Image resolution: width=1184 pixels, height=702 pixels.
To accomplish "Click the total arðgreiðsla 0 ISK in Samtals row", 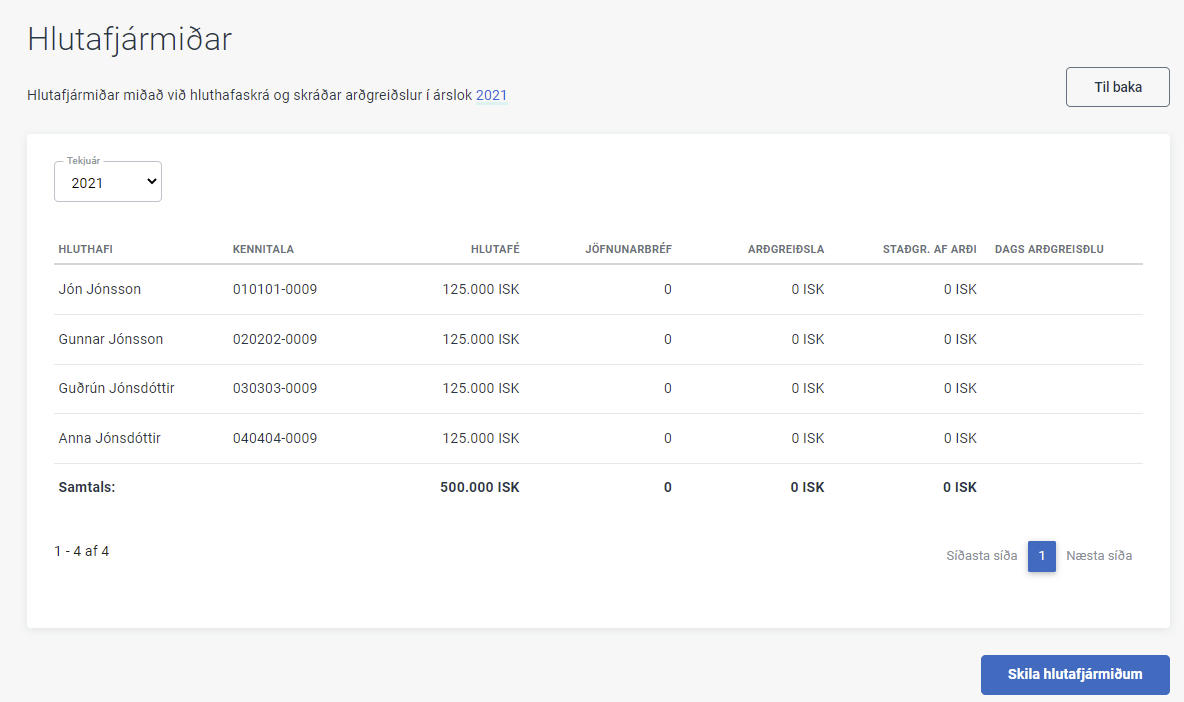I will click(807, 487).
